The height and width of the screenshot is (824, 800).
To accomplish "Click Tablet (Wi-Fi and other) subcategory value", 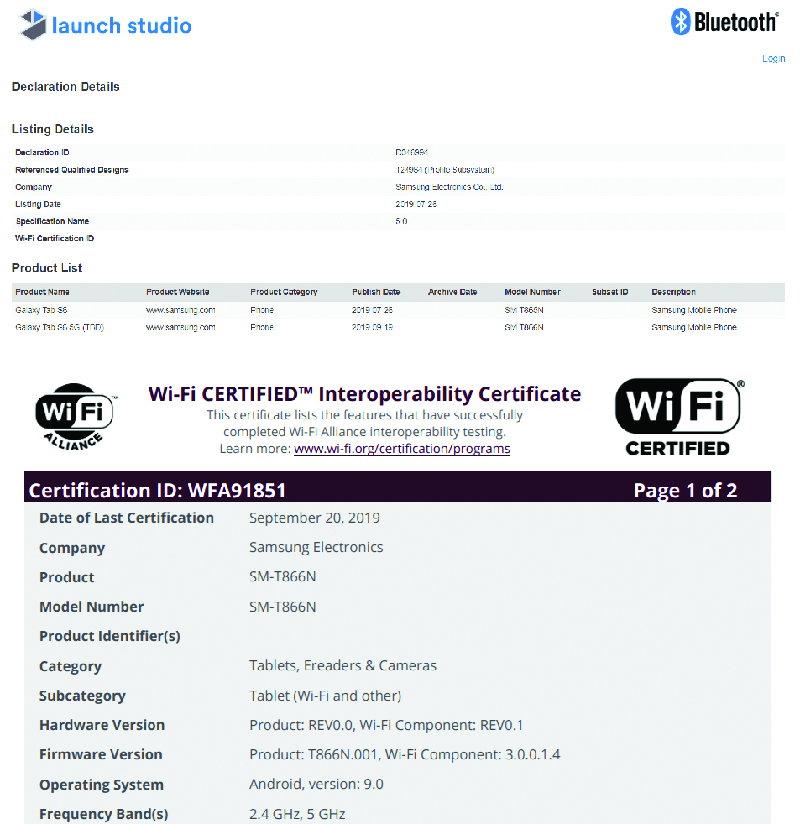I will 325,696.
